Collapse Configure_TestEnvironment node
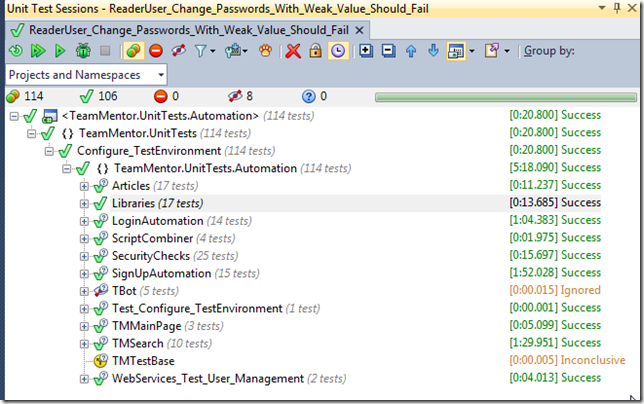This screenshot has height=404, width=644. 49,151
